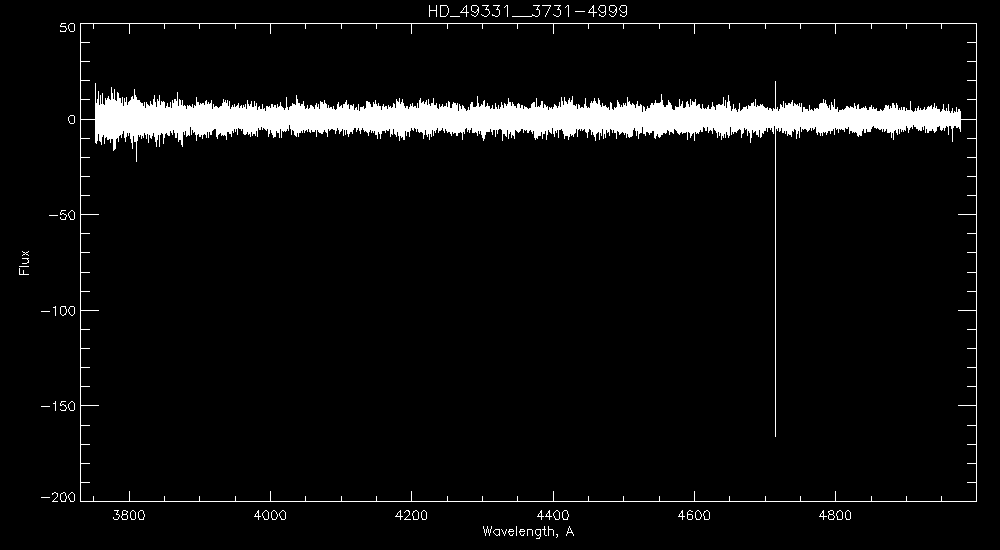Click the -150 flux tick label
This screenshot has width=1000, height=550.
[x=59, y=406]
